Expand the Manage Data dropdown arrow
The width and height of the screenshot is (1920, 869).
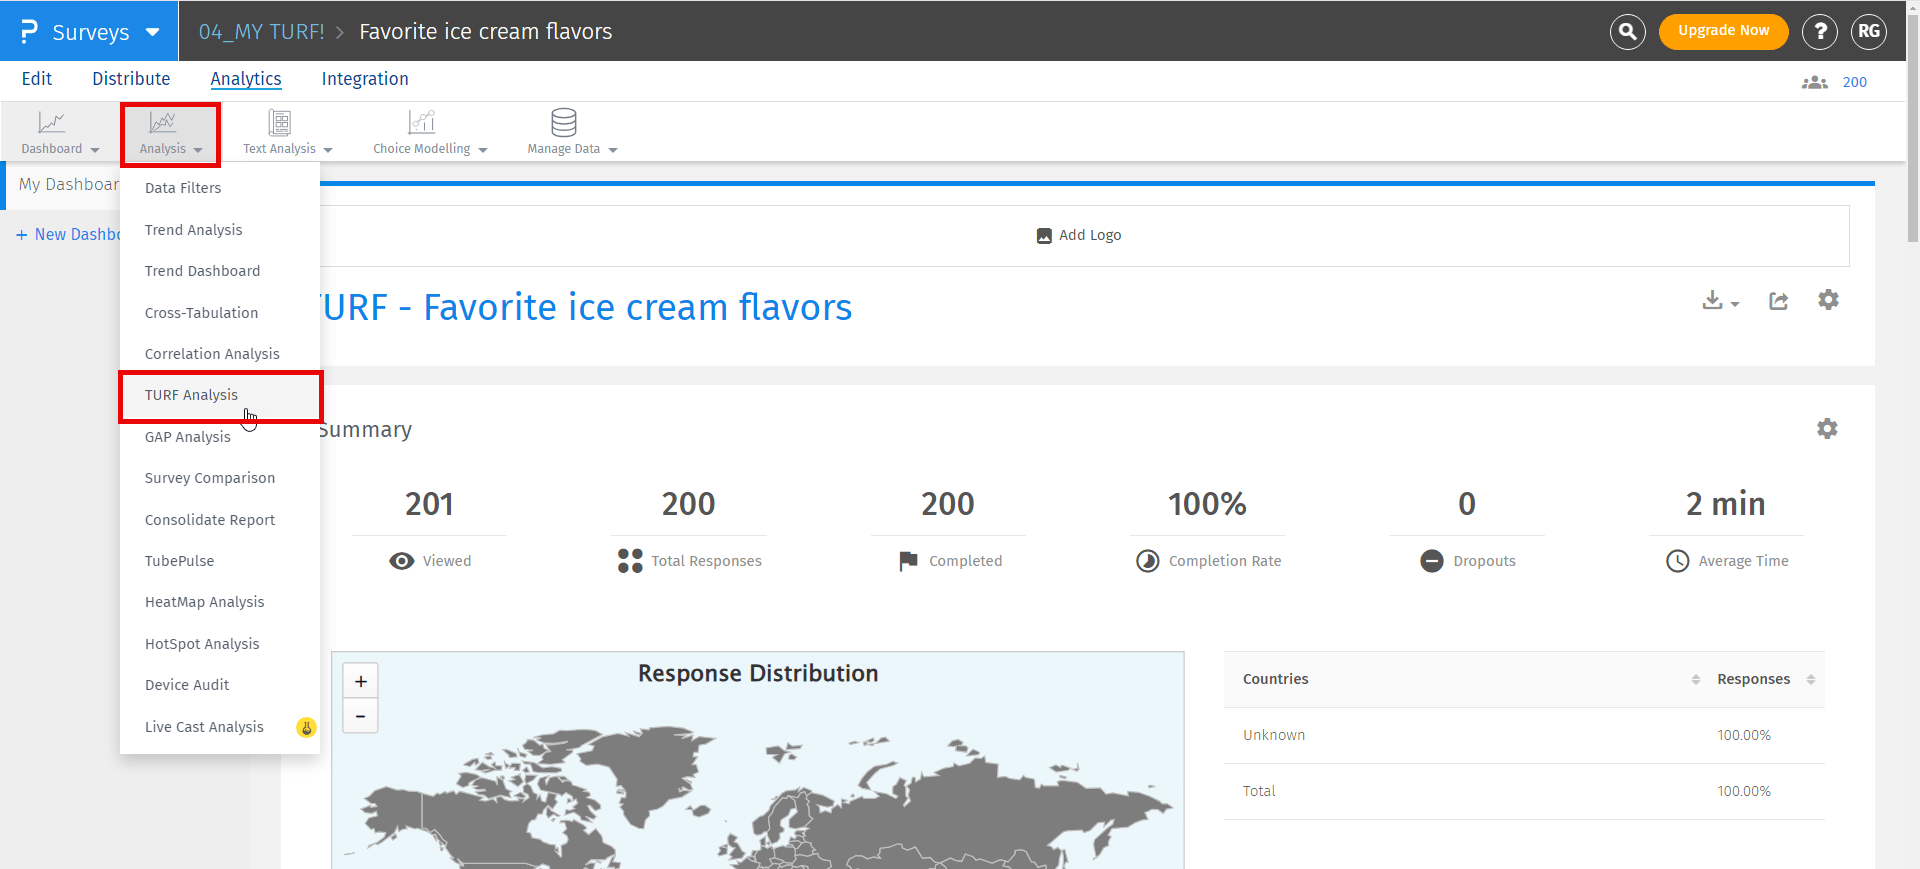click(x=613, y=150)
